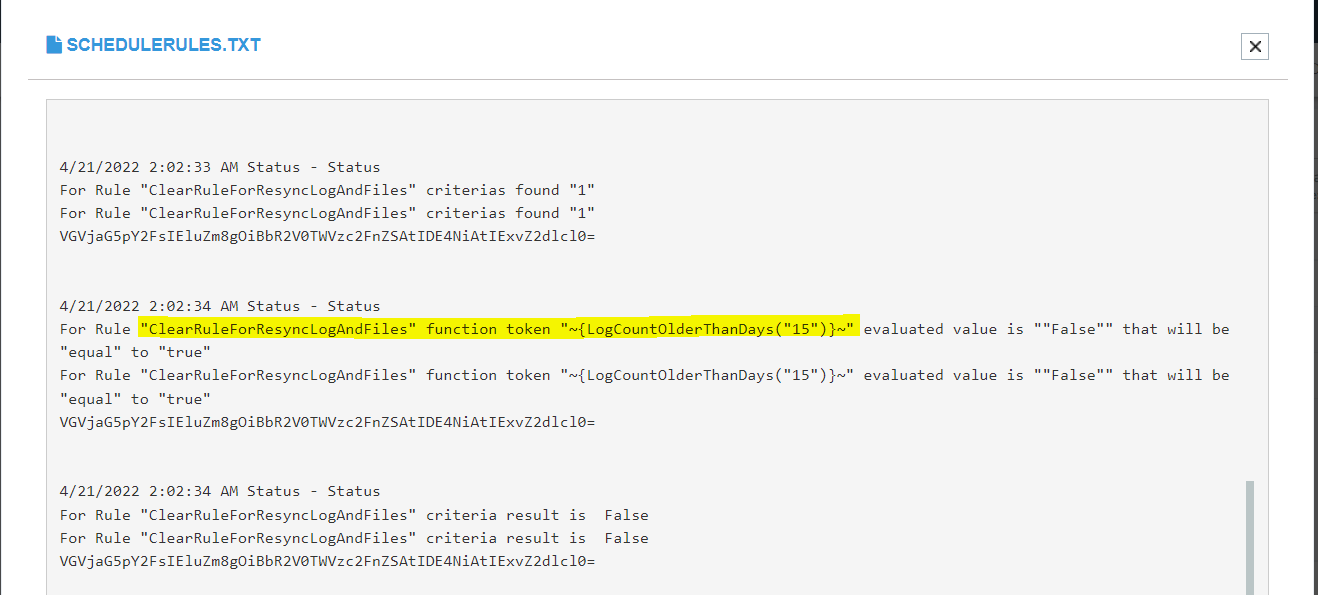1318x595 pixels.
Task: Click the second "equal" to "true" line
Action: coord(136,398)
